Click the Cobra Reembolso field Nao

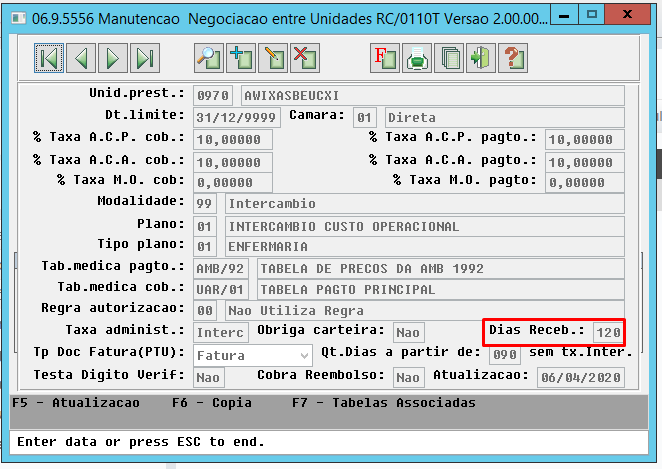[408, 377]
